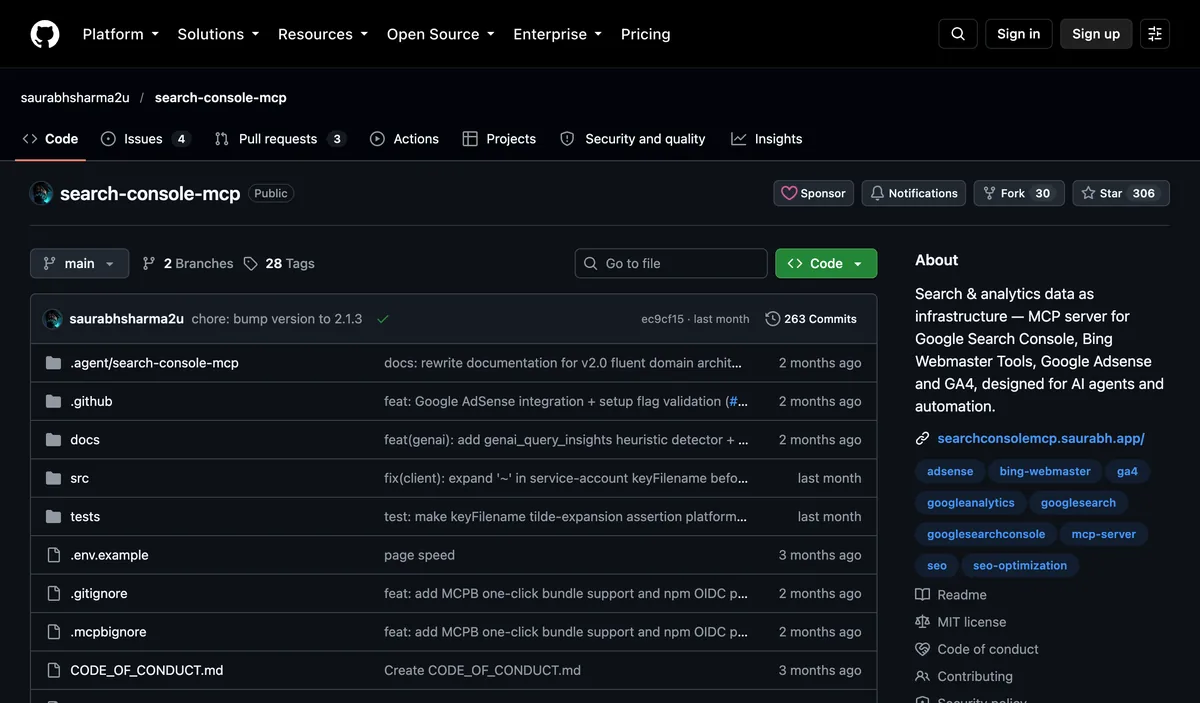The height and width of the screenshot is (703, 1200).
Task: Open the searchconsolemcp.saurabh.app website link
Action: 1041,439
